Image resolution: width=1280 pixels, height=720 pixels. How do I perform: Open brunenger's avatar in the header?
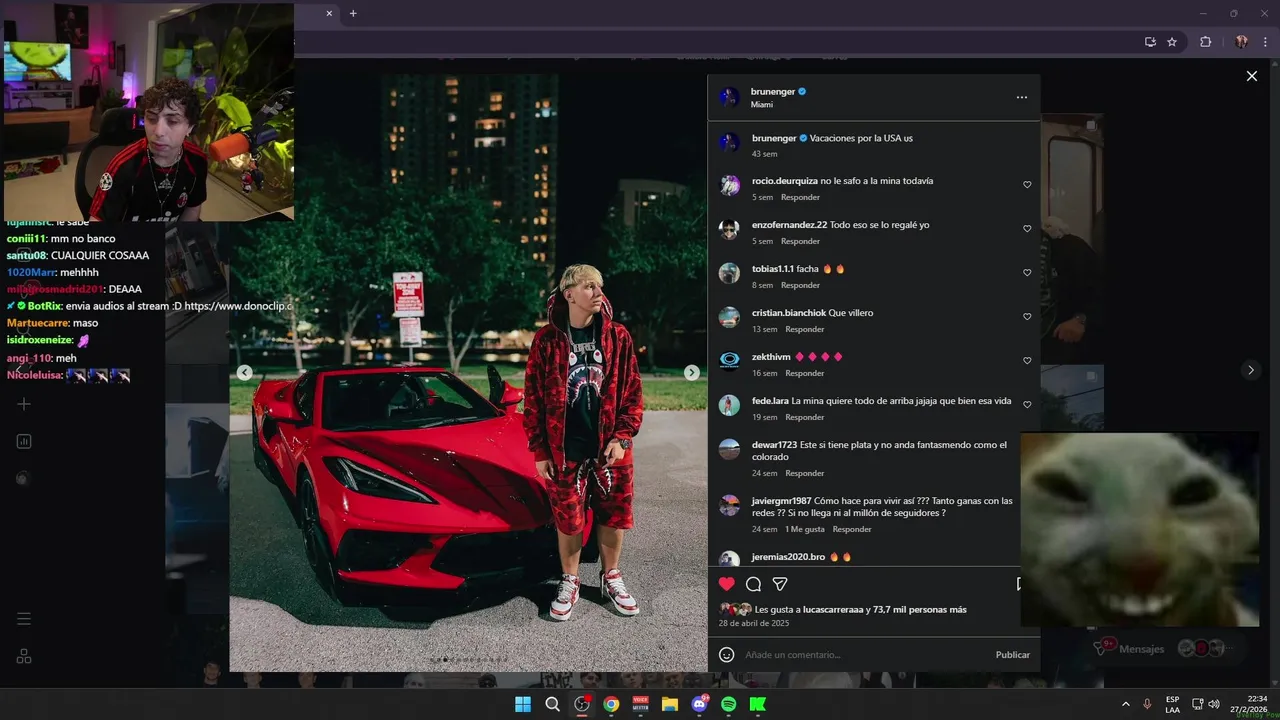coord(729,97)
